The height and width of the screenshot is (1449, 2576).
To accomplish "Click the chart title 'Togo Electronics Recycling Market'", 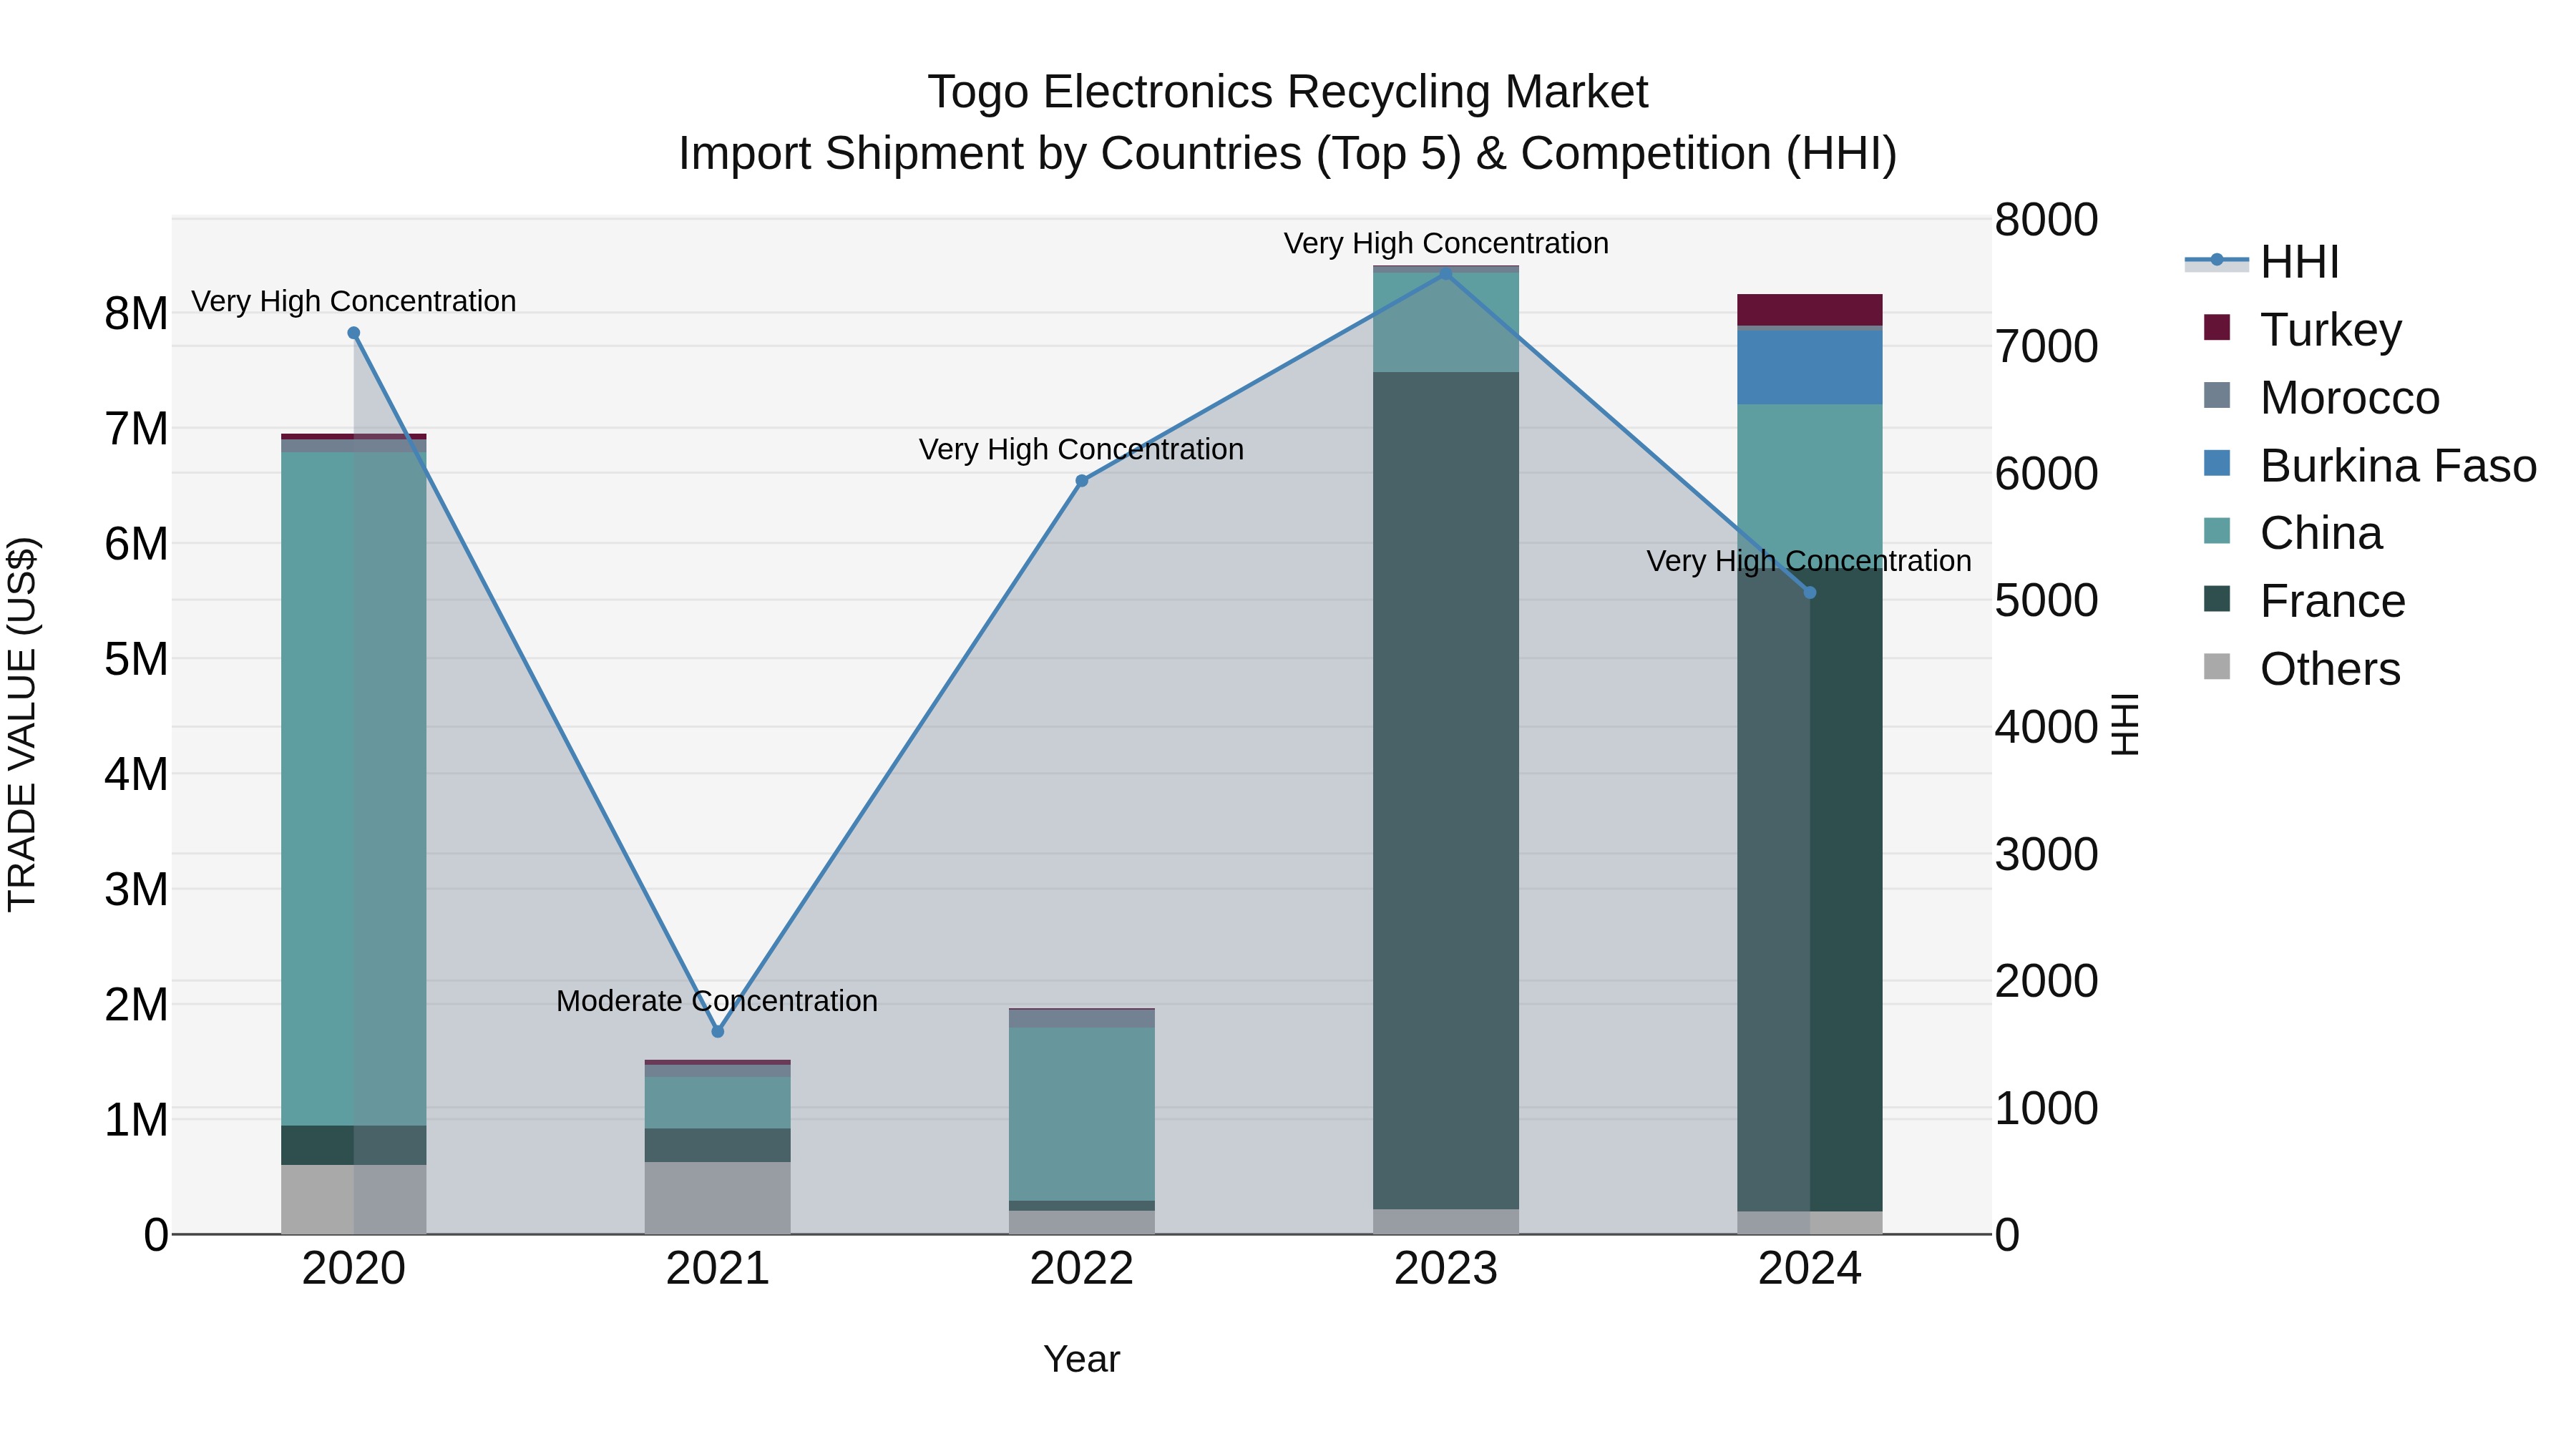I will point(1288,92).
